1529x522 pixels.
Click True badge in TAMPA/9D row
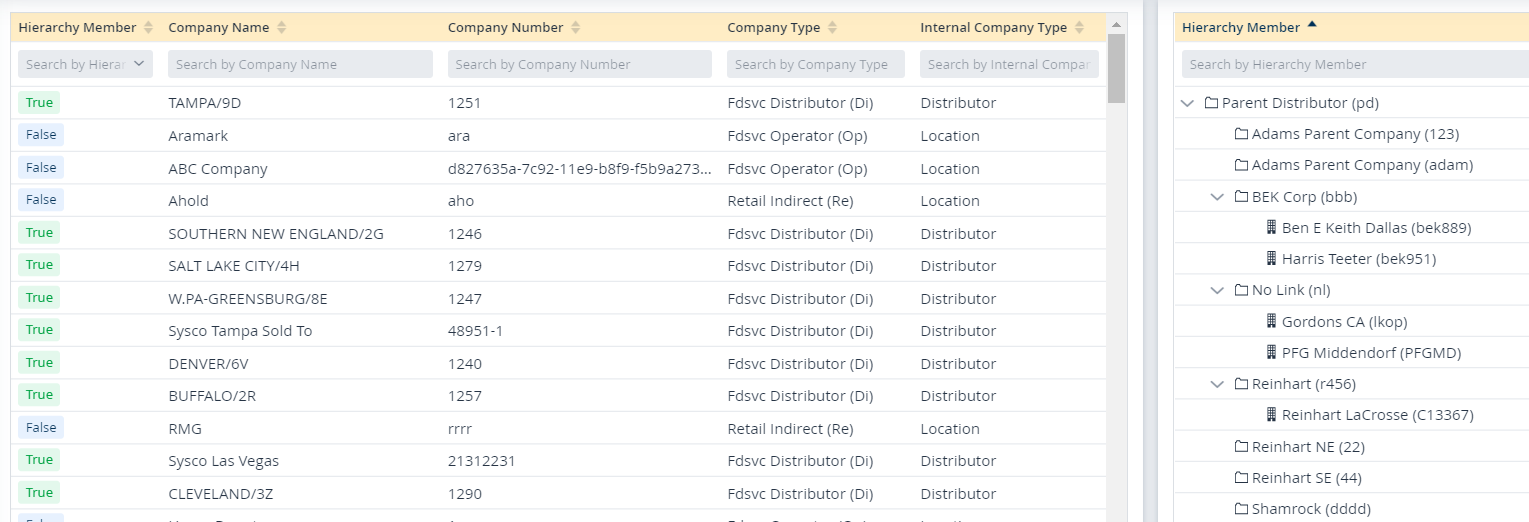[x=39, y=103]
